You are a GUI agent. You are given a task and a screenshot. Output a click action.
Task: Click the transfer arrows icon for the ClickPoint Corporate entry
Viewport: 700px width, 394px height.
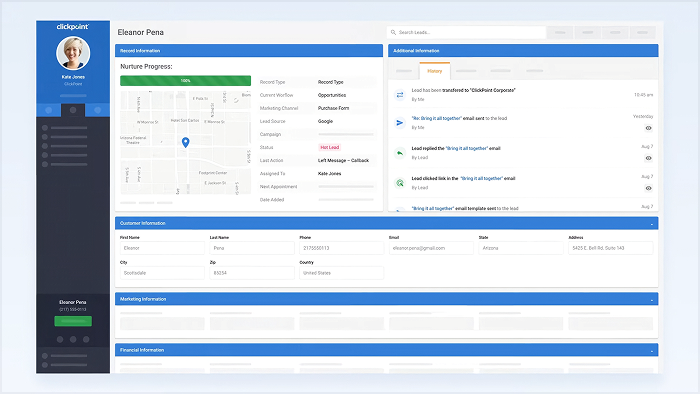coord(400,95)
